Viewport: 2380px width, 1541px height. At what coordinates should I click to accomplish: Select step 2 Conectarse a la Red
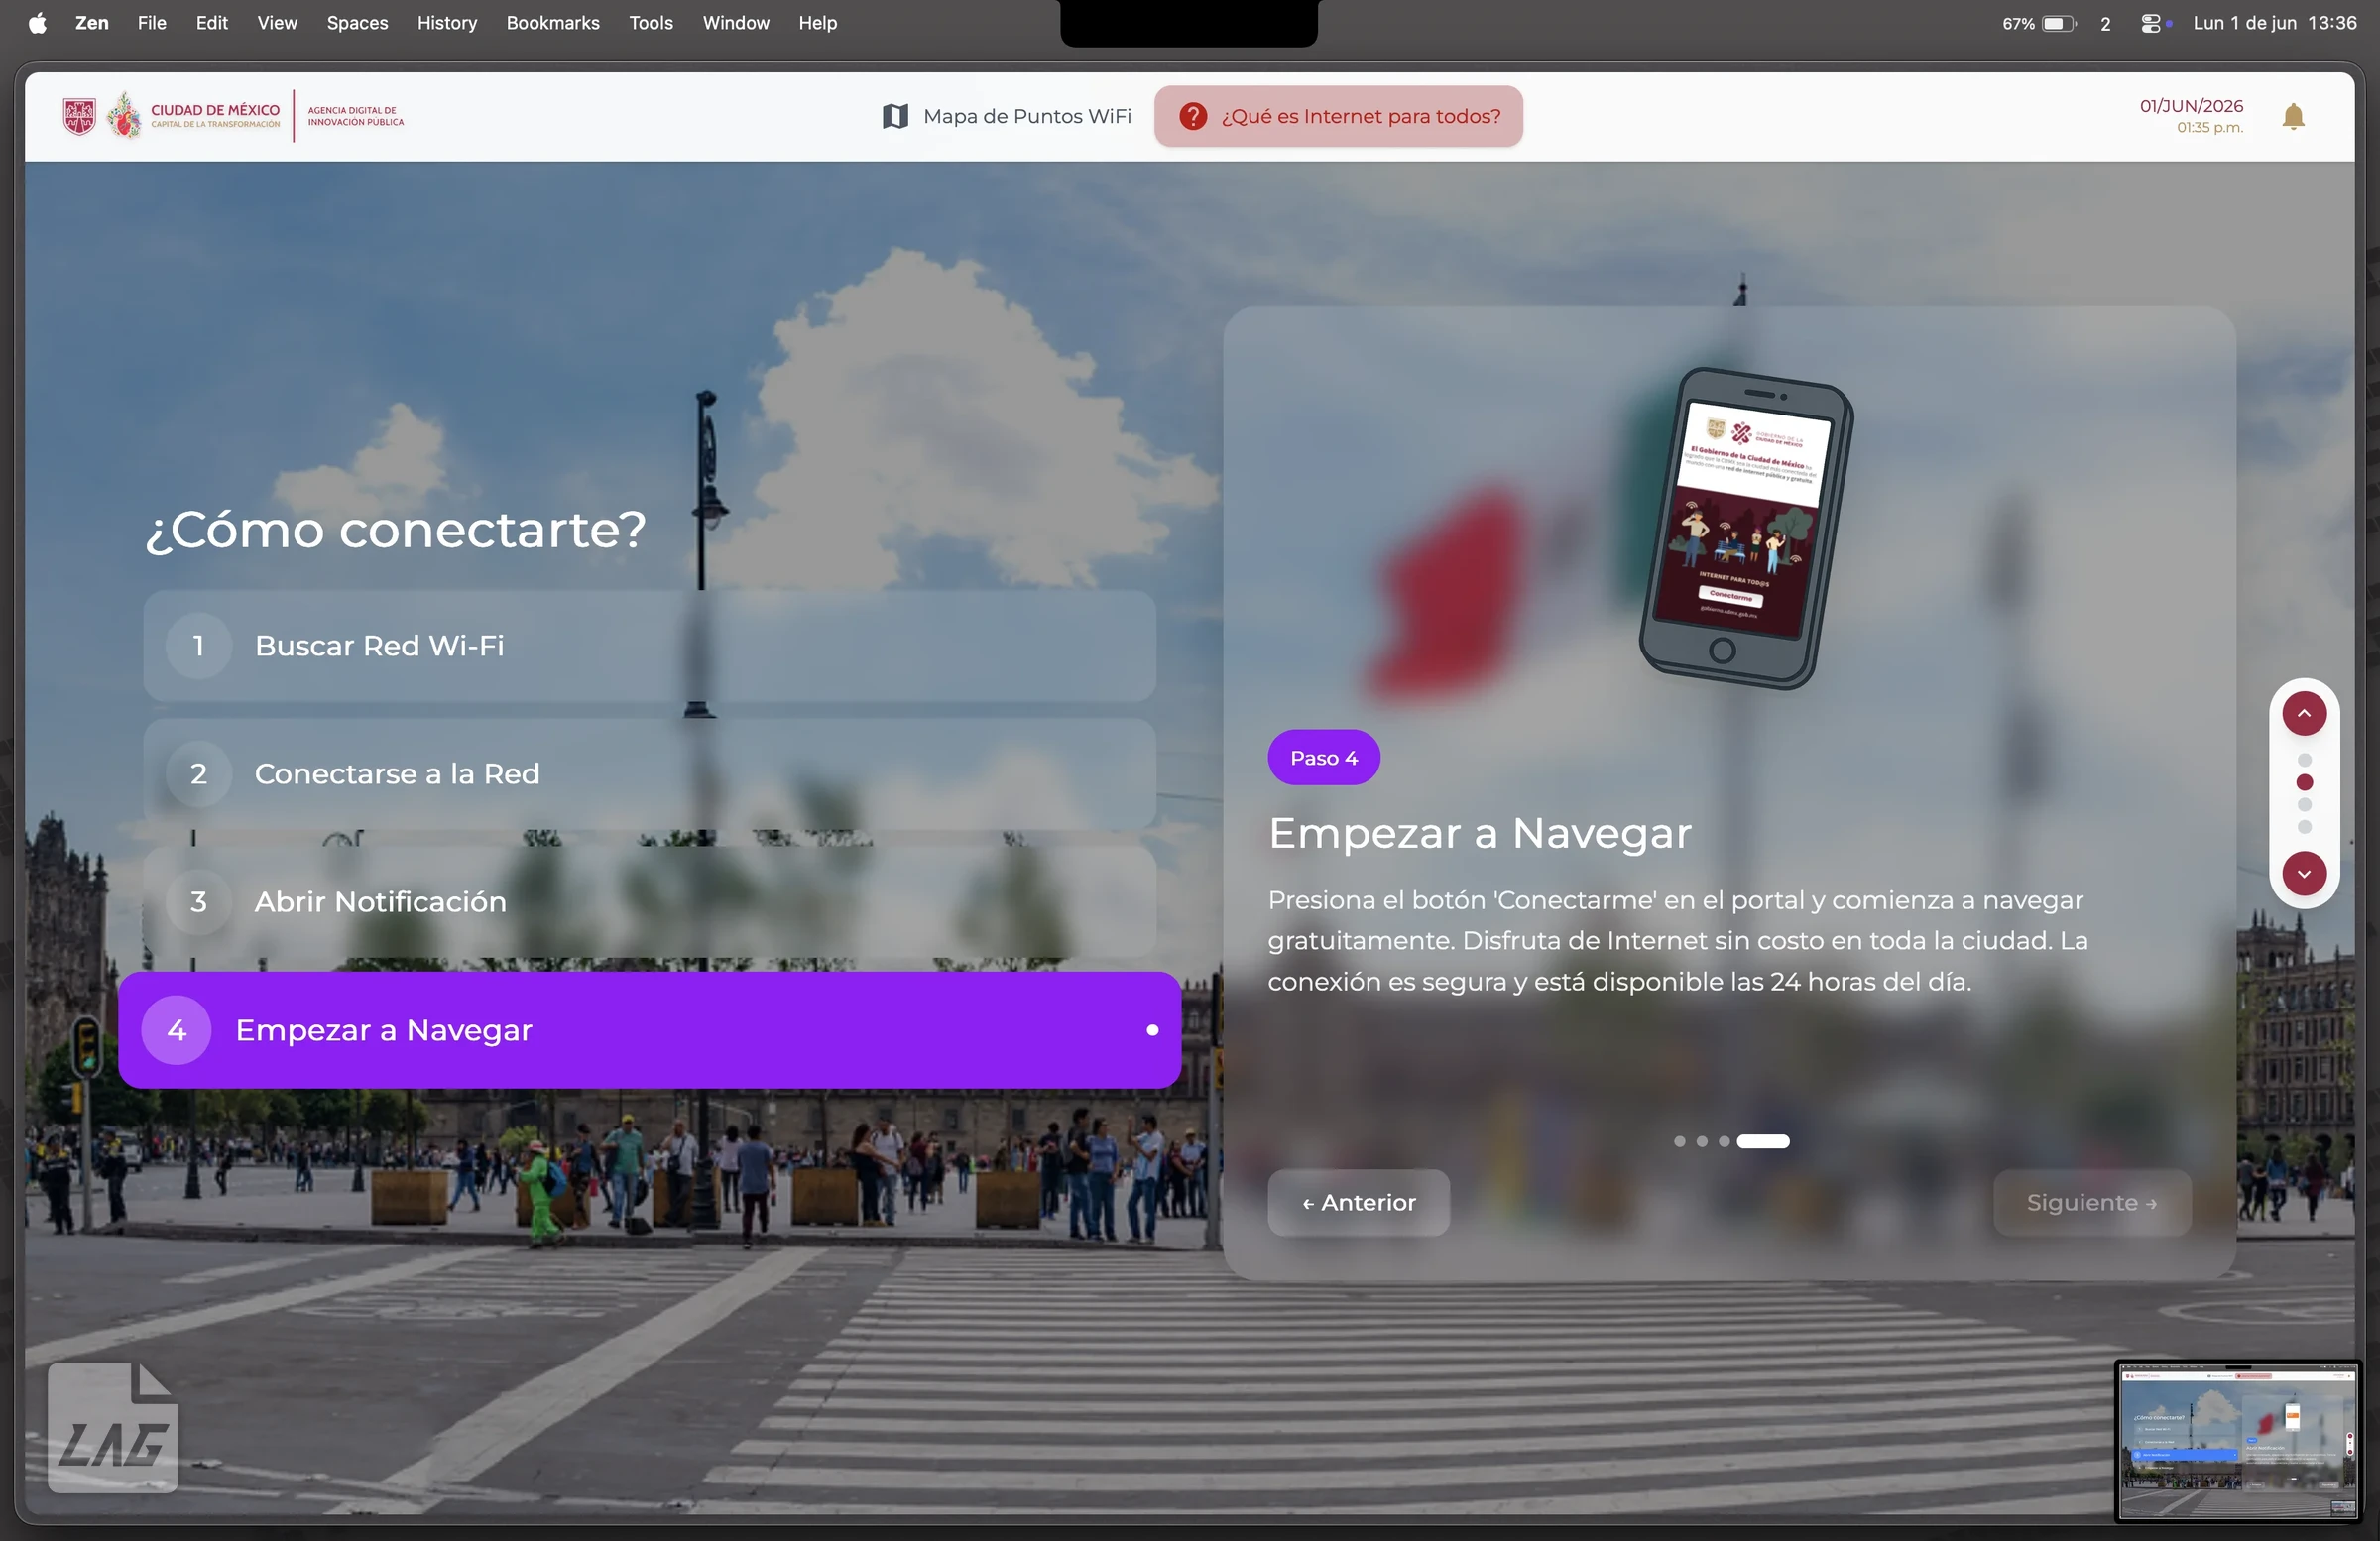(x=649, y=774)
